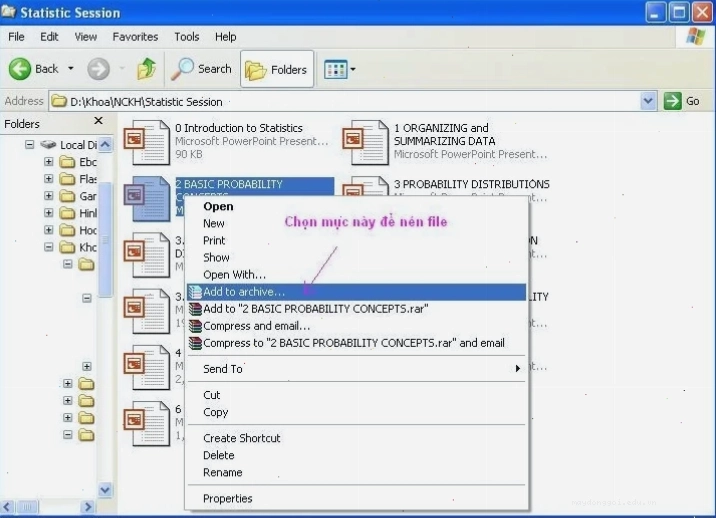The height and width of the screenshot is (519, 716).
Task: Select 0 Introduction to Statistics file icon
Action: (x=147, y=142)
